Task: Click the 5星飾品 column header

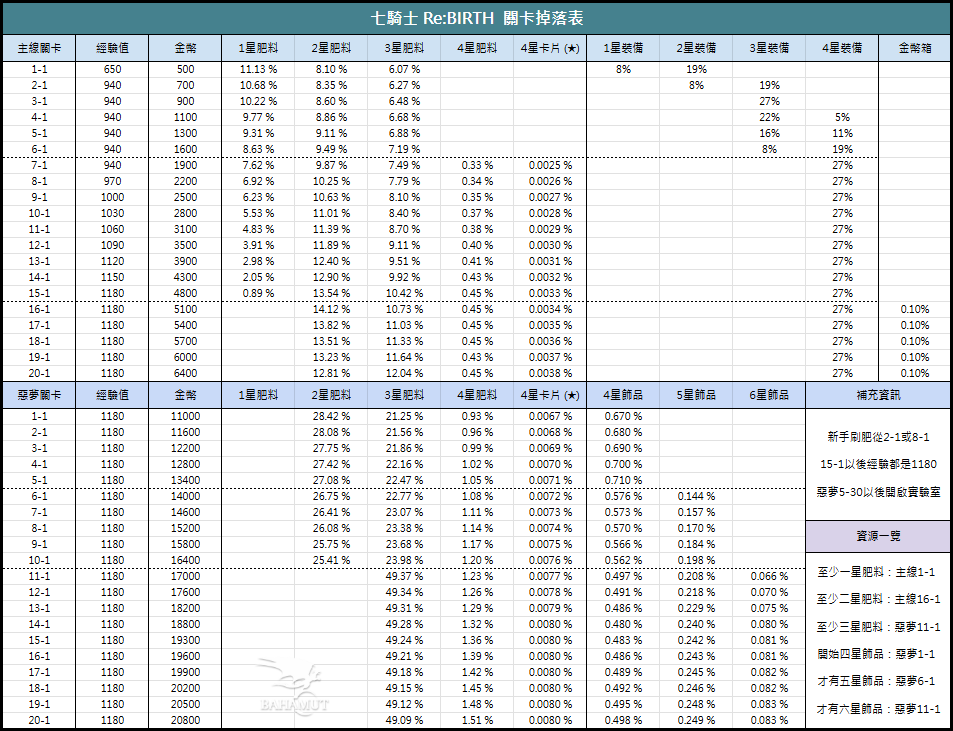Action: click(x=696, y=395)
